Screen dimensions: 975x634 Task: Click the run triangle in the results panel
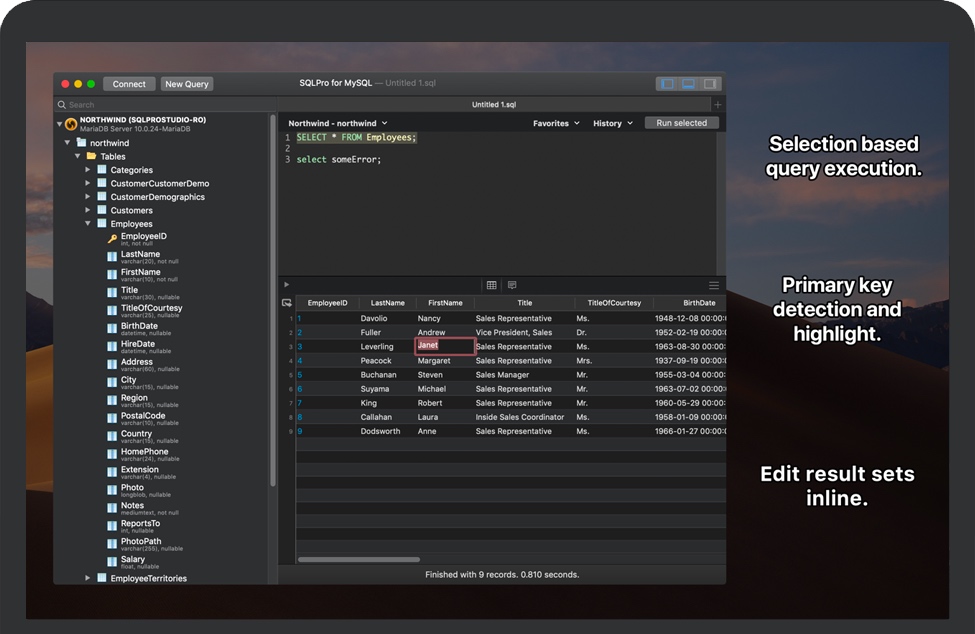click(287, 284)
